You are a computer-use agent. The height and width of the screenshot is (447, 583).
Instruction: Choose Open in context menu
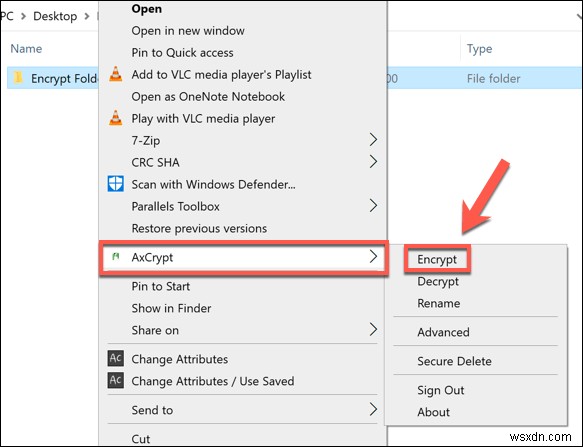point(146,9)
